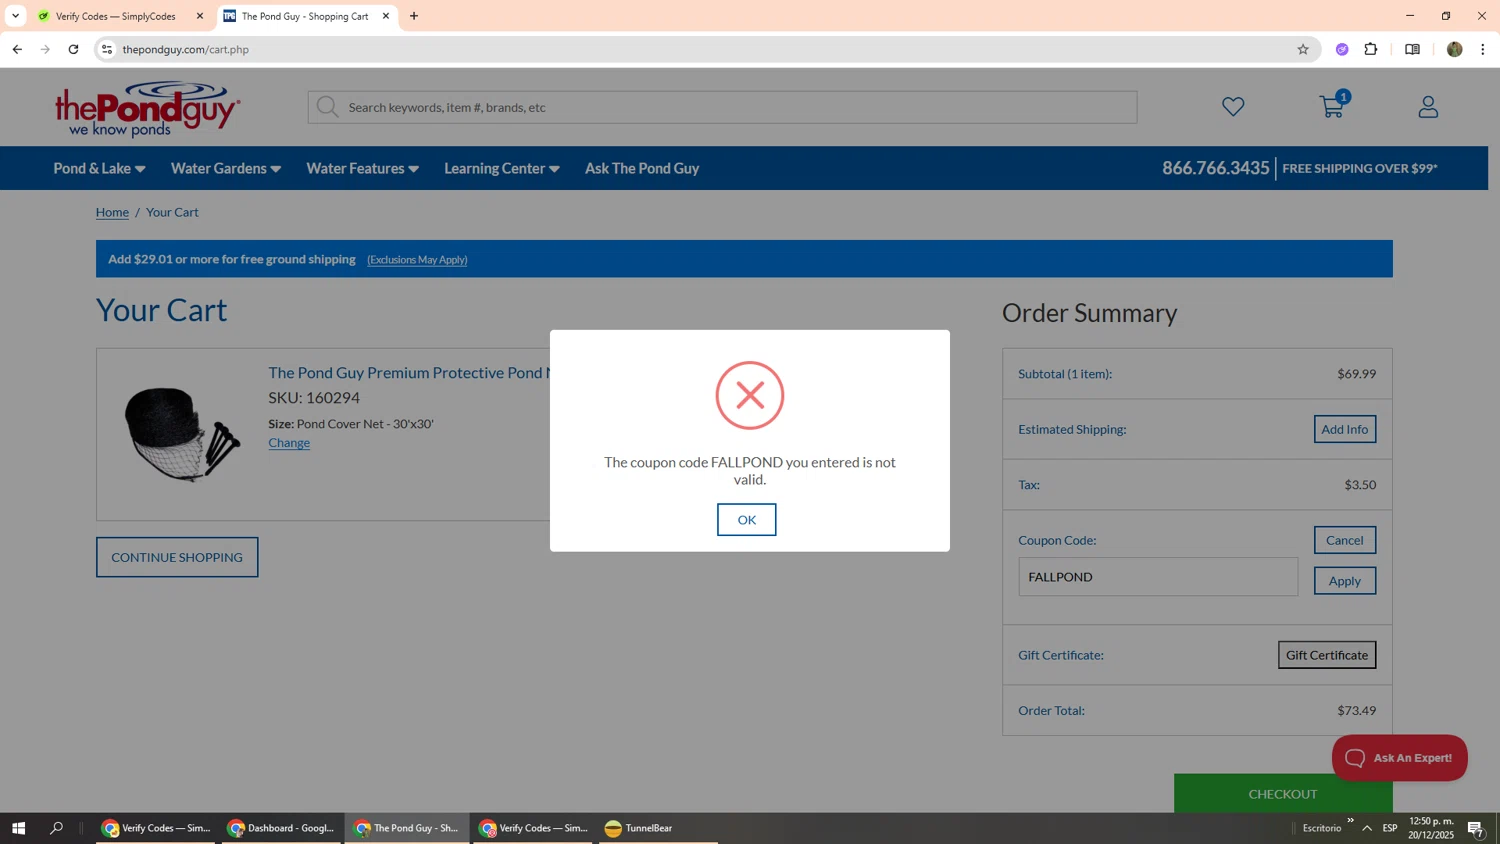This screenshot has width=1500, height=844.
Task: Switch to Dashboard - Google taskbar window
Action: pyautogui.click(x=281, y=828)
